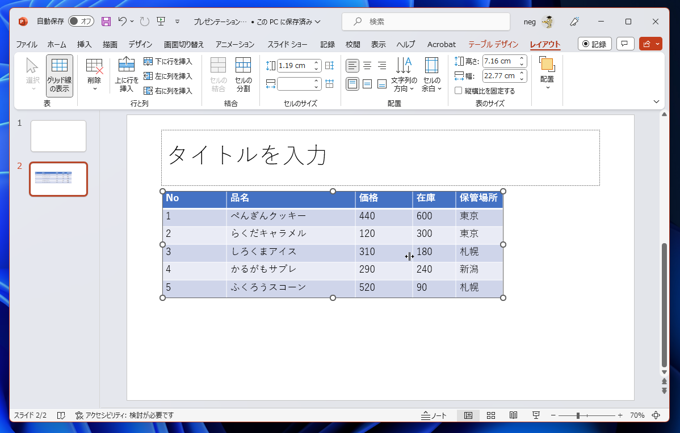Click zoom percentage 70%
Viewport: 680px width, 433px height.
637,415
